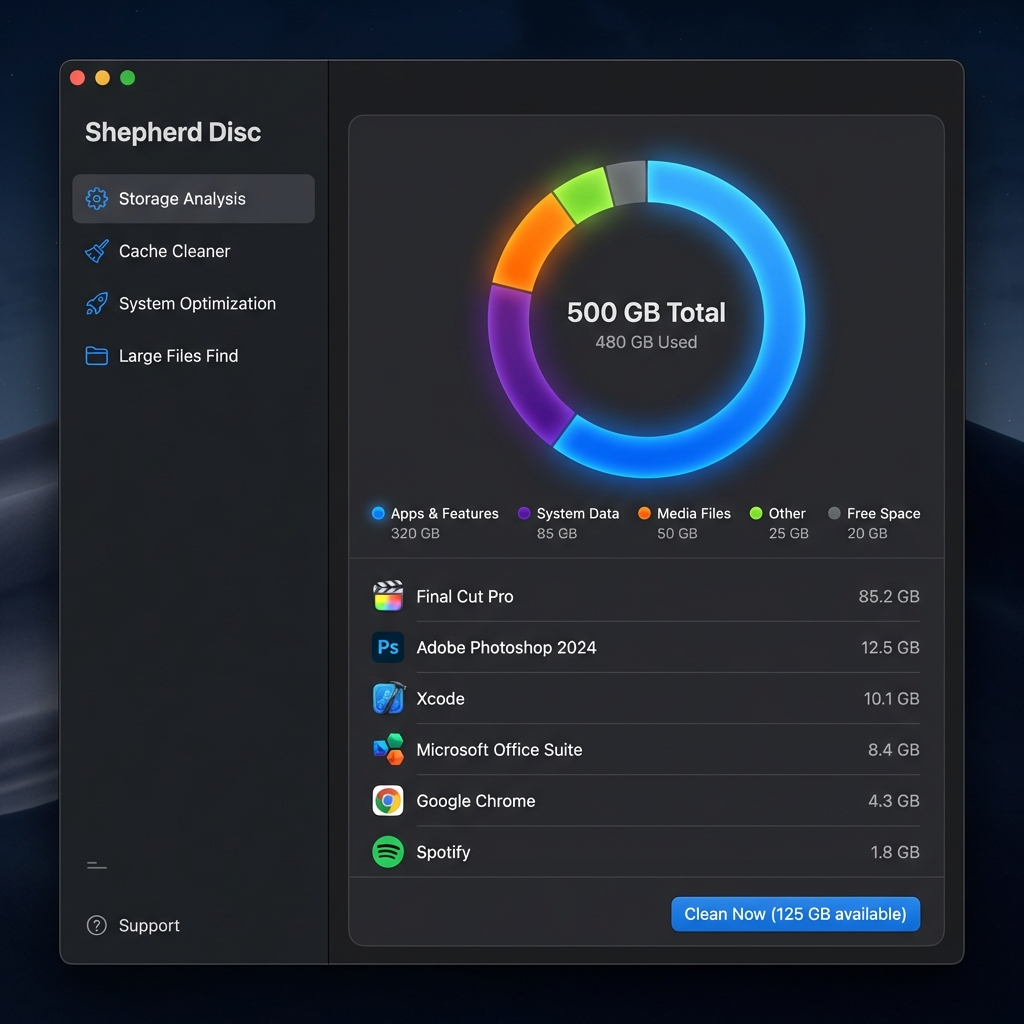Click the Xcode app icon
The image size is (1024, 1024).
(x=388, y=698)
